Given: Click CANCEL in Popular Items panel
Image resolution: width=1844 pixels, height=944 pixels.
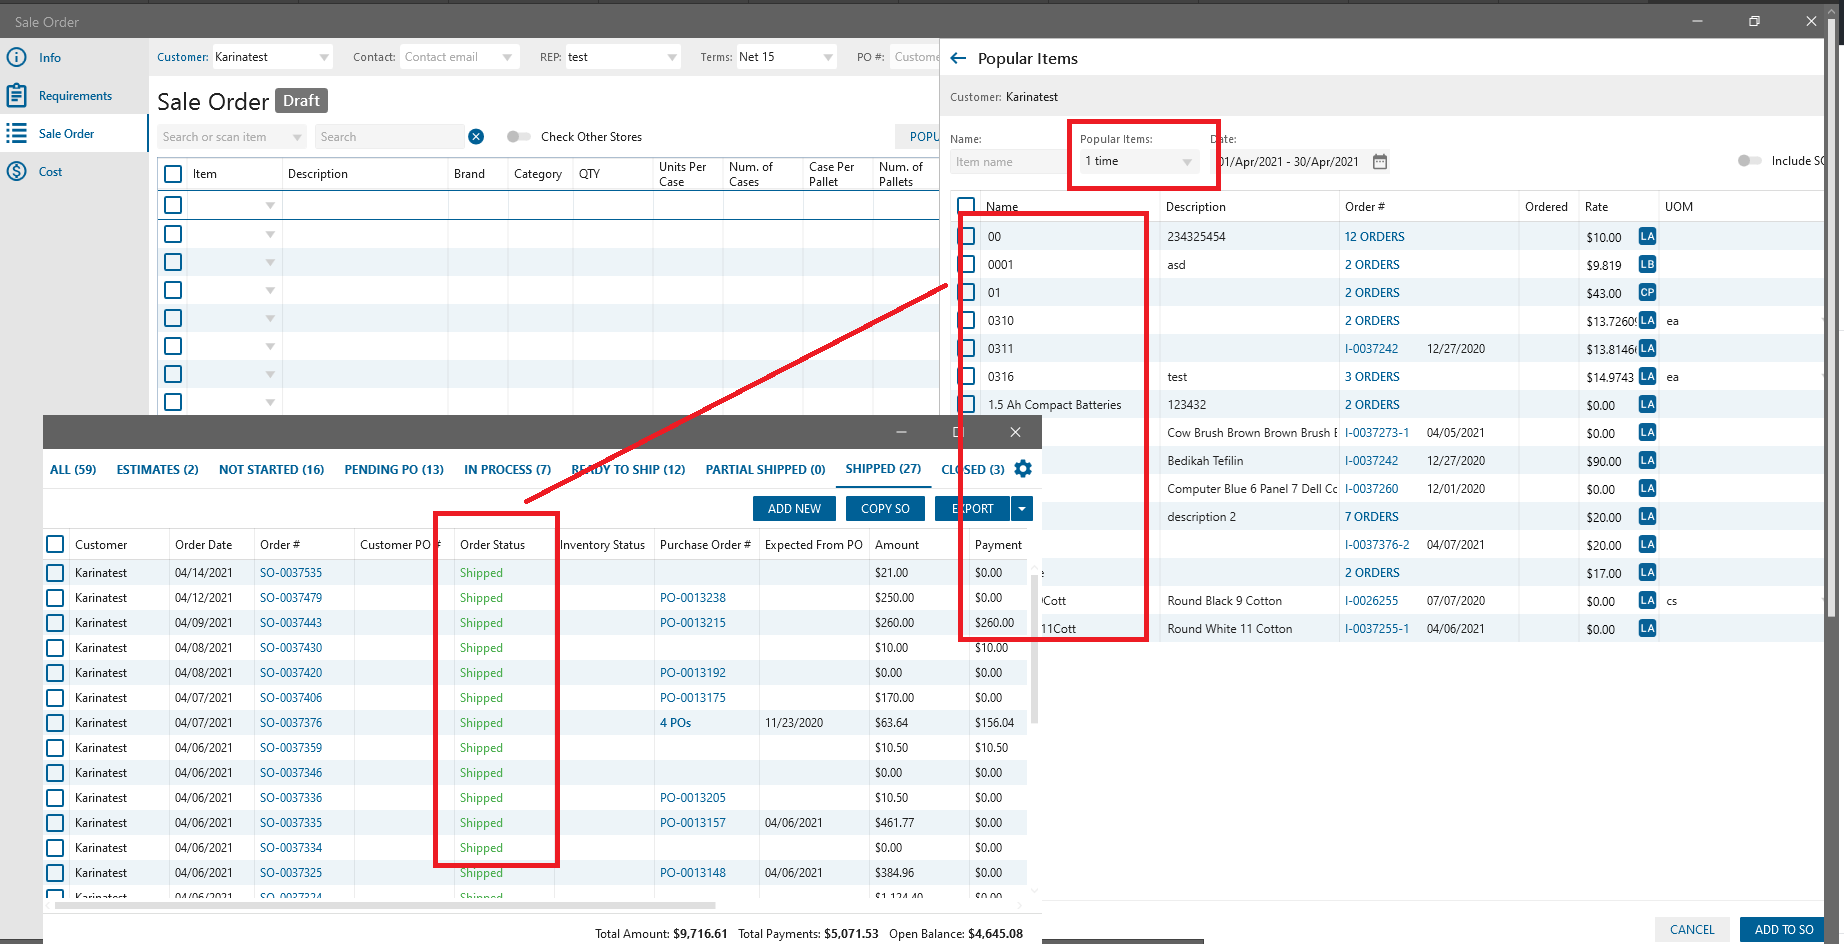Looking at the screenshot, I should 1692,929.
